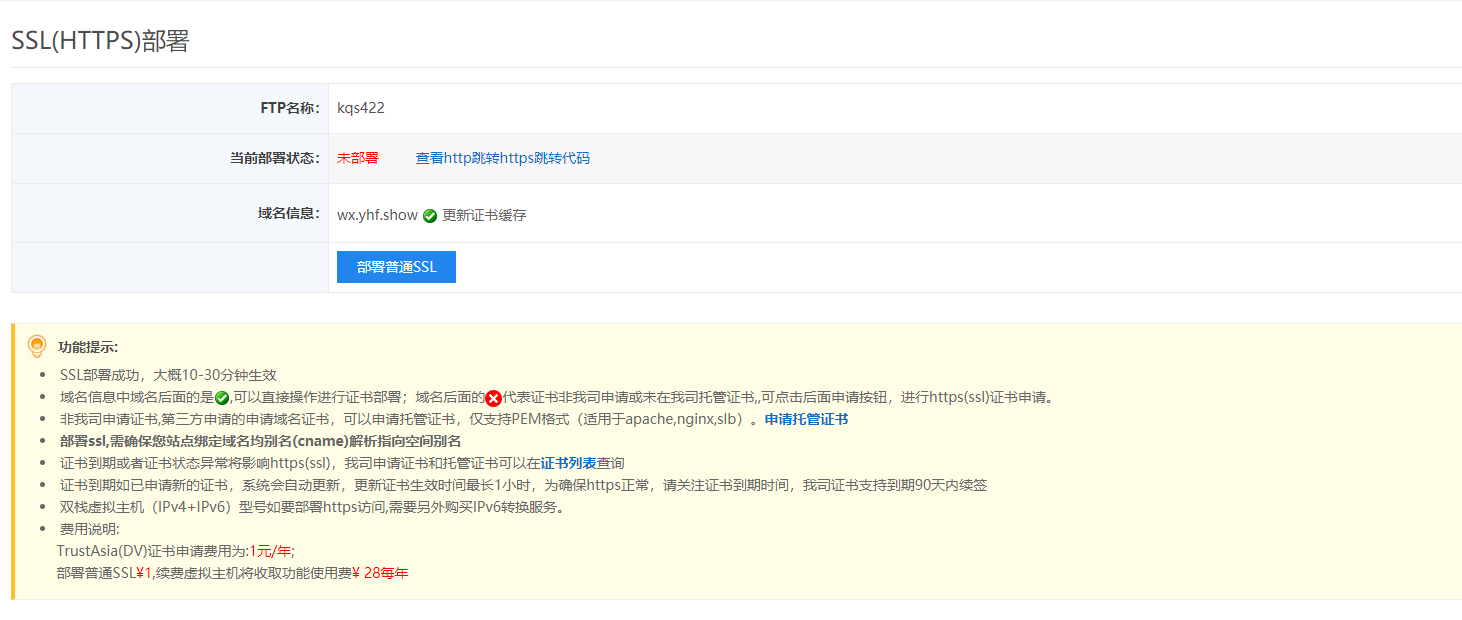Click the 功能提示 heading
The height and width of the screenshot is (620, 1462).
(88, 347)
